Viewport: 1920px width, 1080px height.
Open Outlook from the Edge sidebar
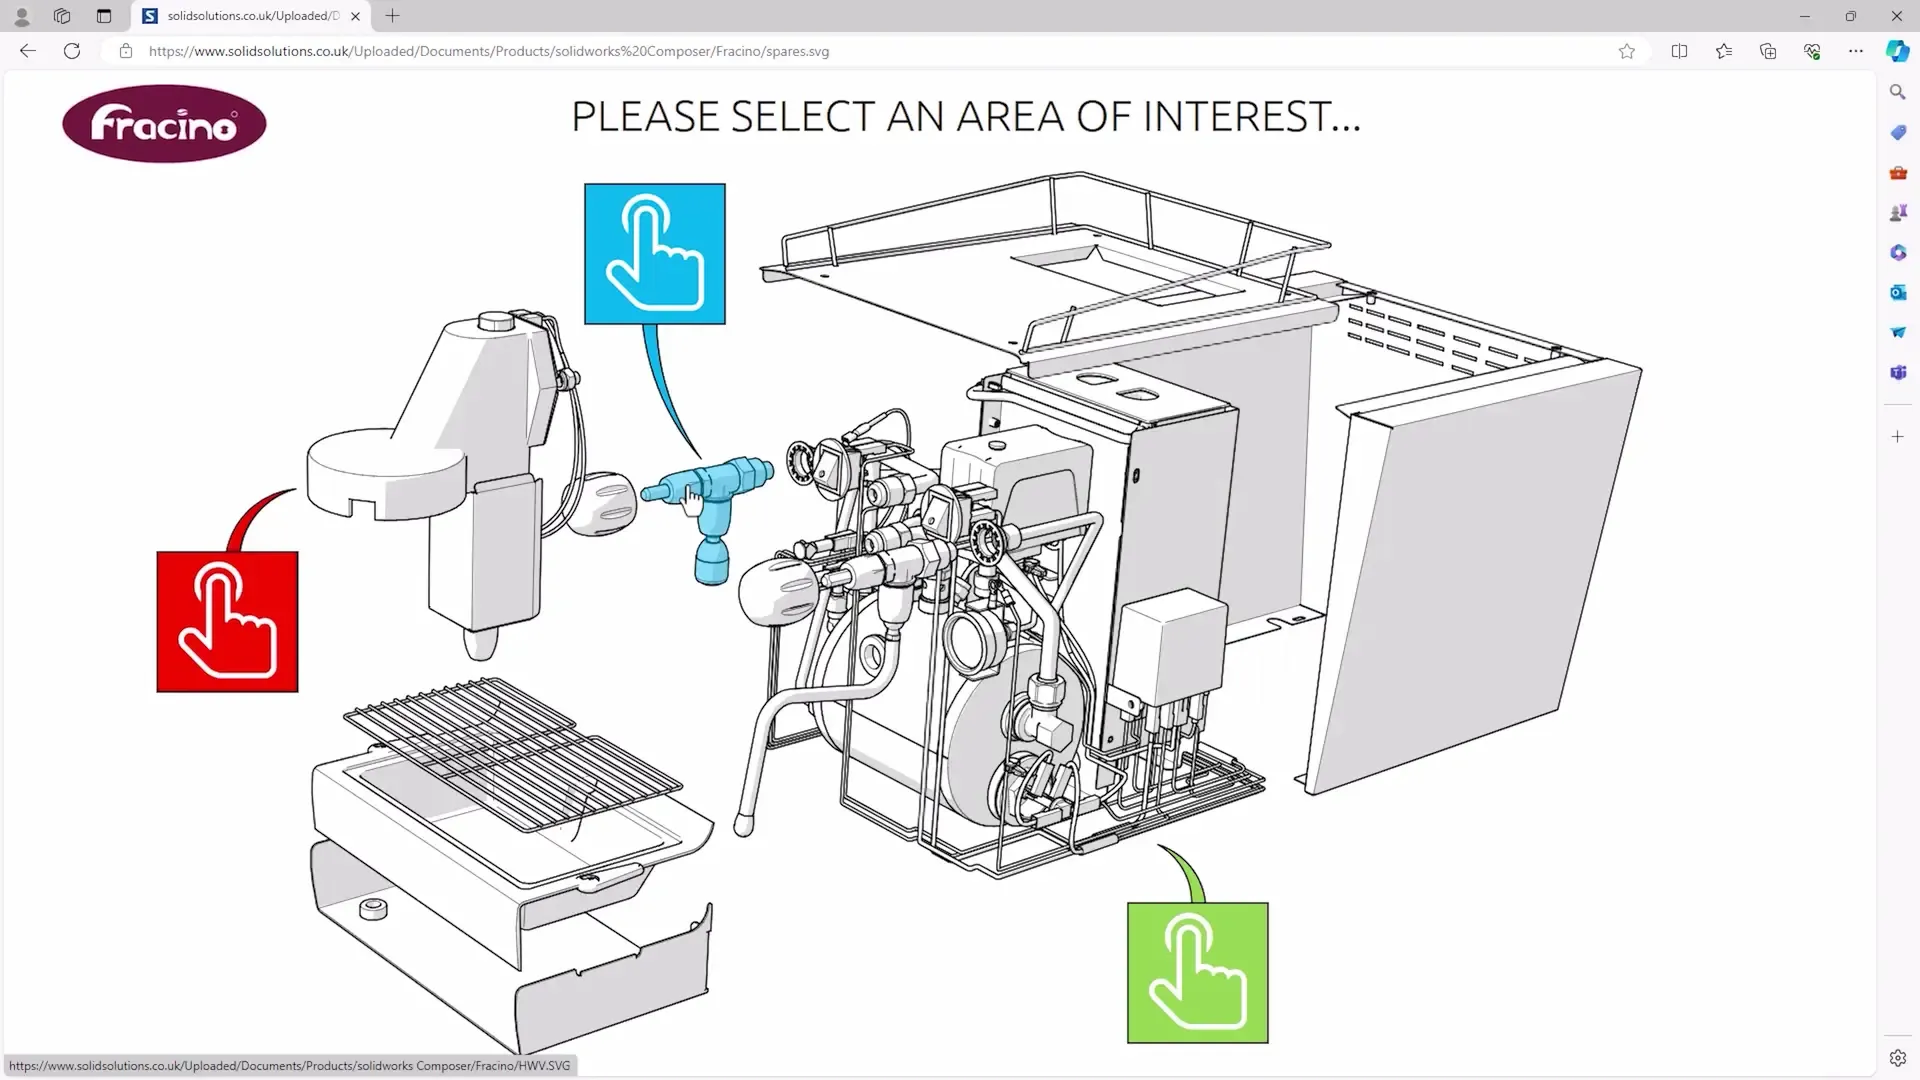1897,292
